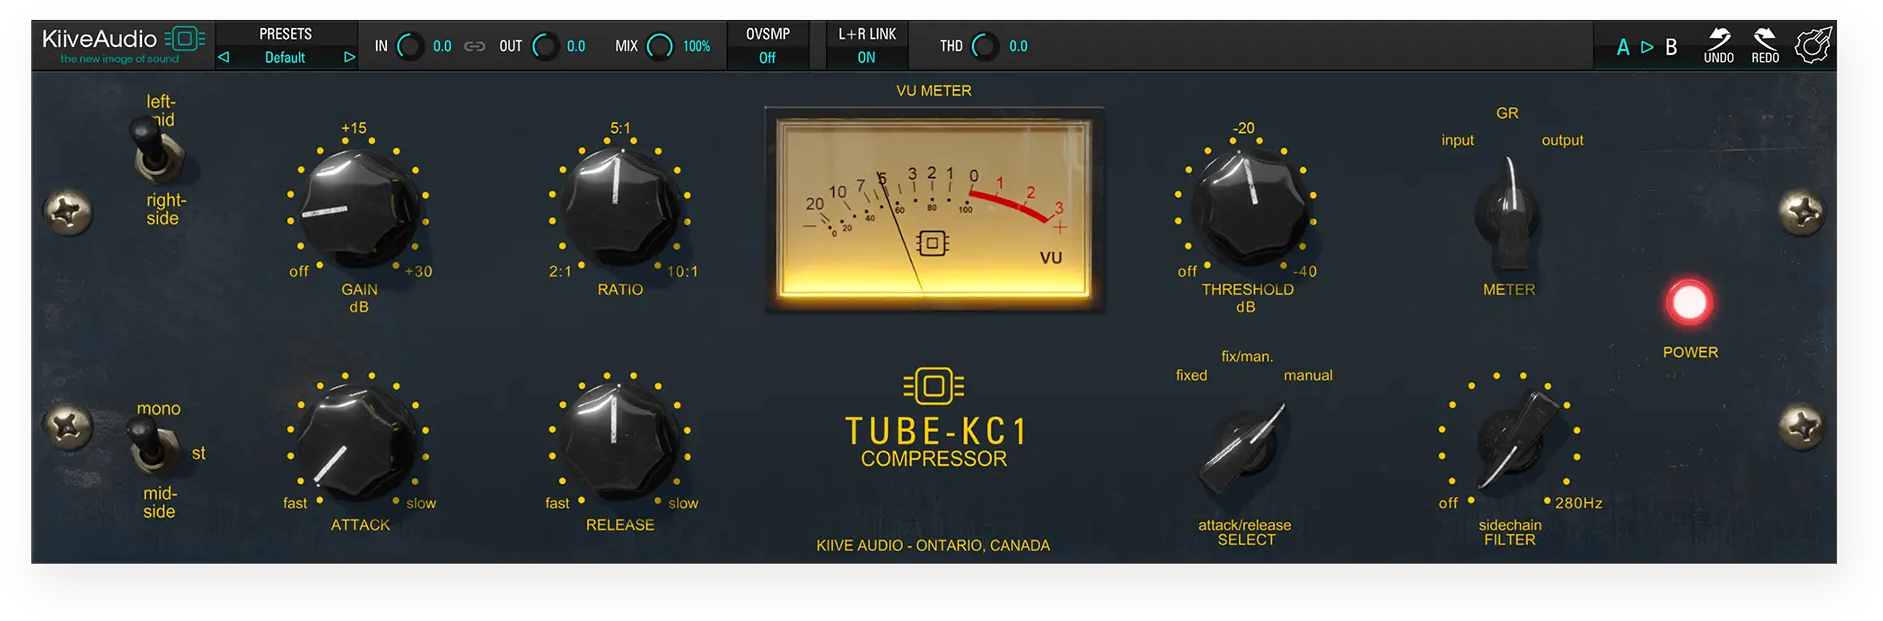Click the 'manual' selector label
The height and width of the screenshot is (621, 1883).
click(1308, 375)
